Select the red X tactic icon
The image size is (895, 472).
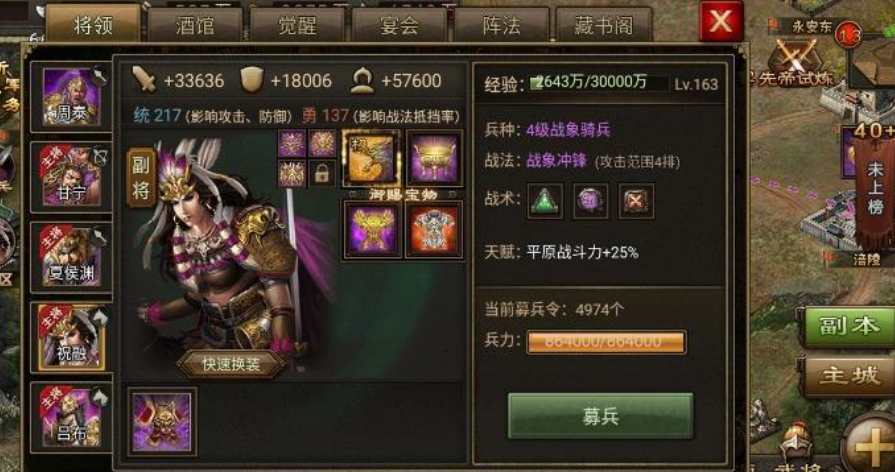636,201
